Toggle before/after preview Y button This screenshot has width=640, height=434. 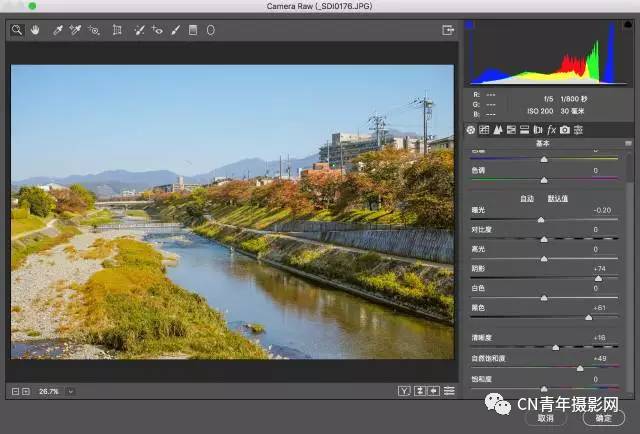(x=404, y=390)
